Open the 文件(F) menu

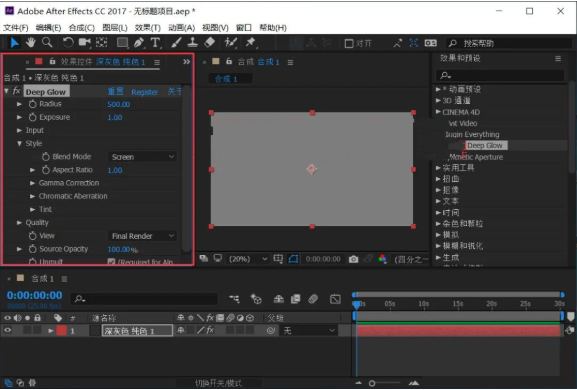16,28
